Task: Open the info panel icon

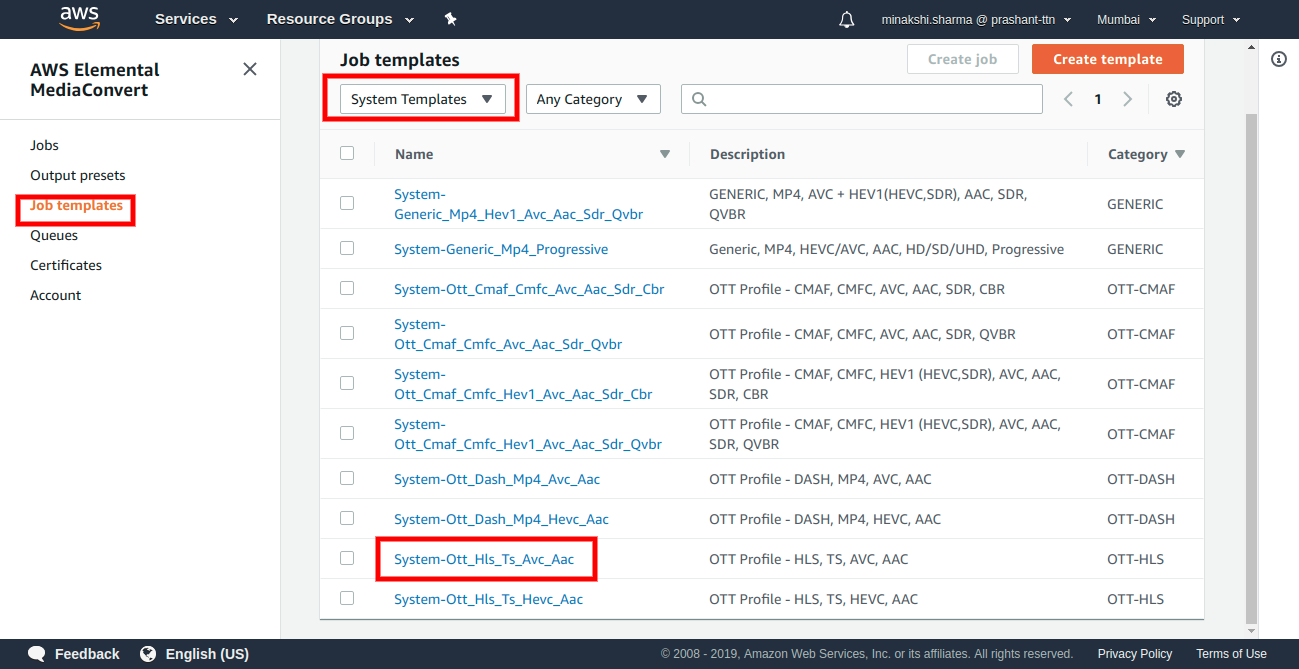Action: click(1278, 59)
